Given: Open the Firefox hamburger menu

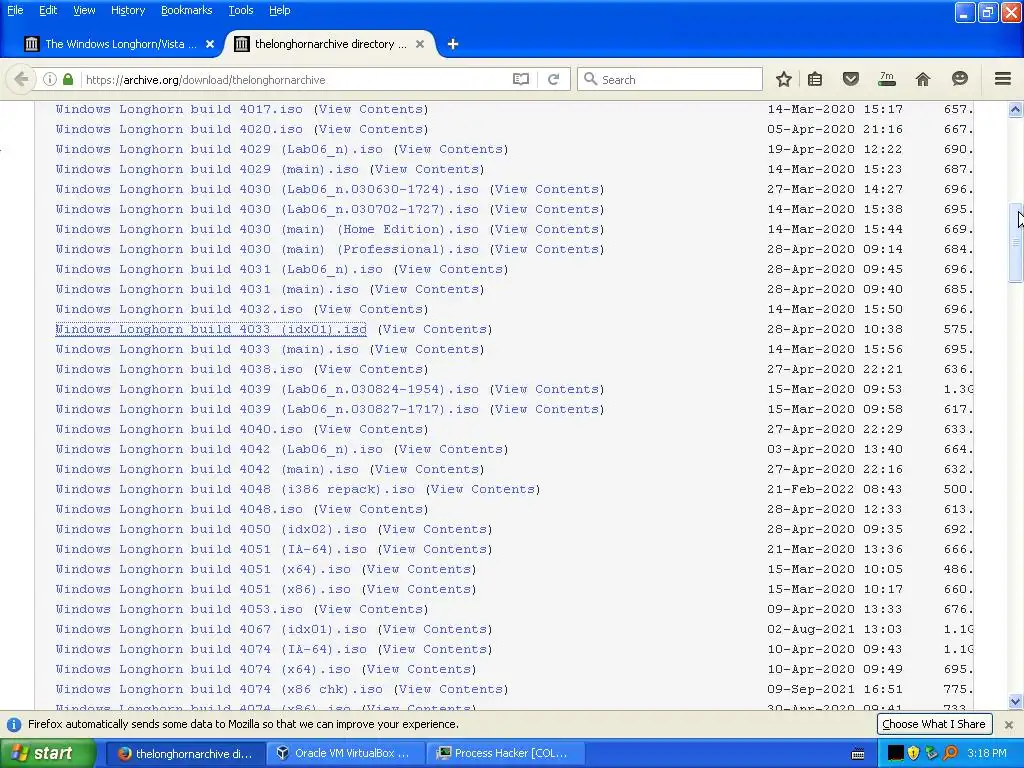Looking at the screenshot, I should (x=1003, y=80).
